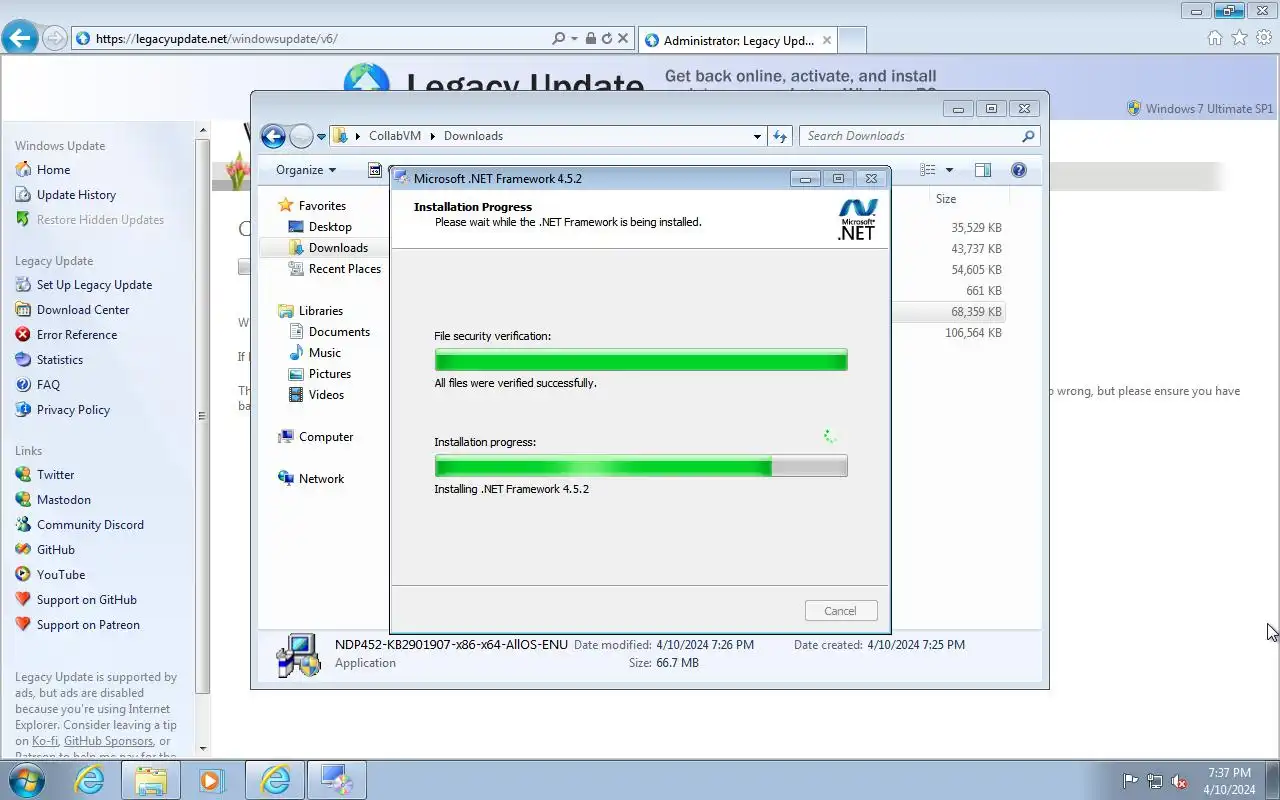Screen dimensions: 1280x800
Task: Click the Mastodon icon in Links
Action: 23,500
